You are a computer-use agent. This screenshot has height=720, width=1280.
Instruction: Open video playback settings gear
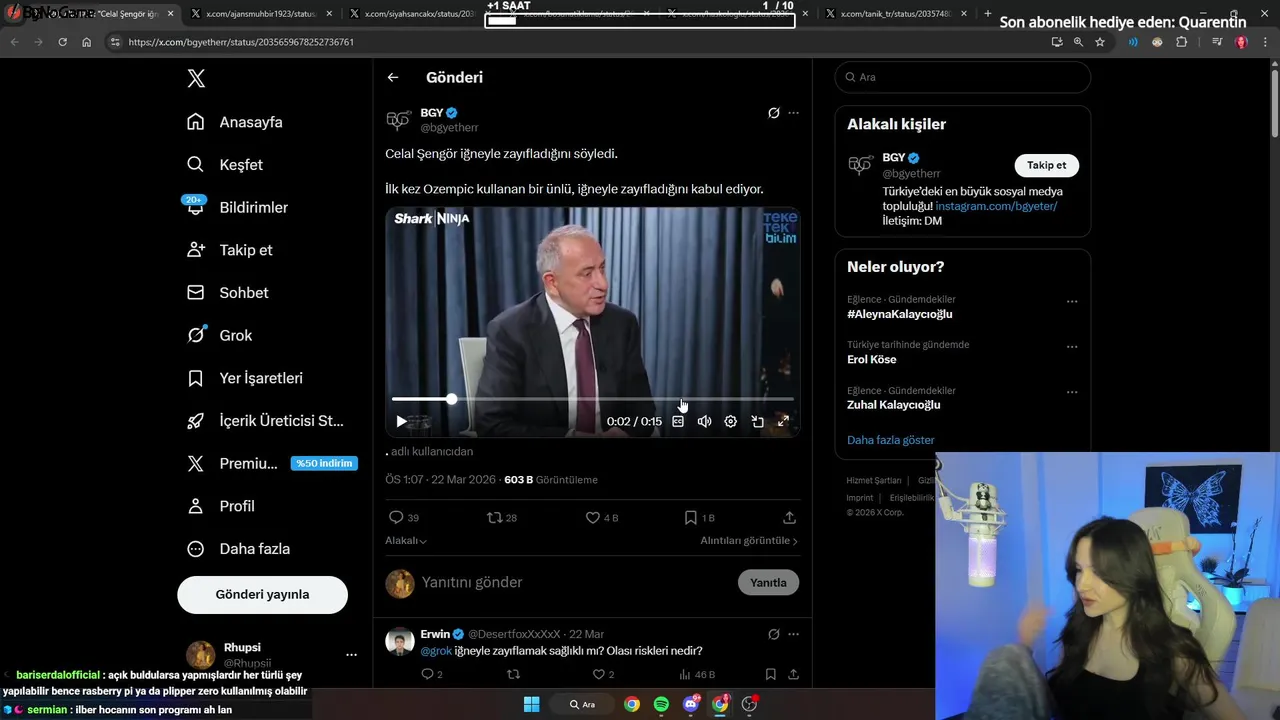coord(730,421)
